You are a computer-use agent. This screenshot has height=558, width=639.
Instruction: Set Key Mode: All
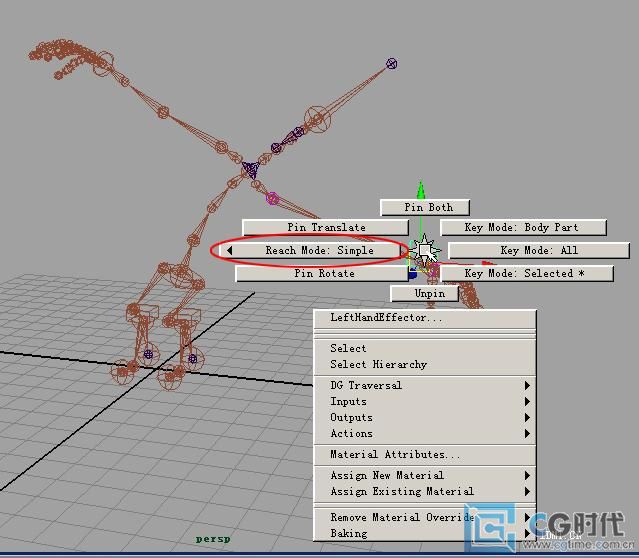pos(539,250)
